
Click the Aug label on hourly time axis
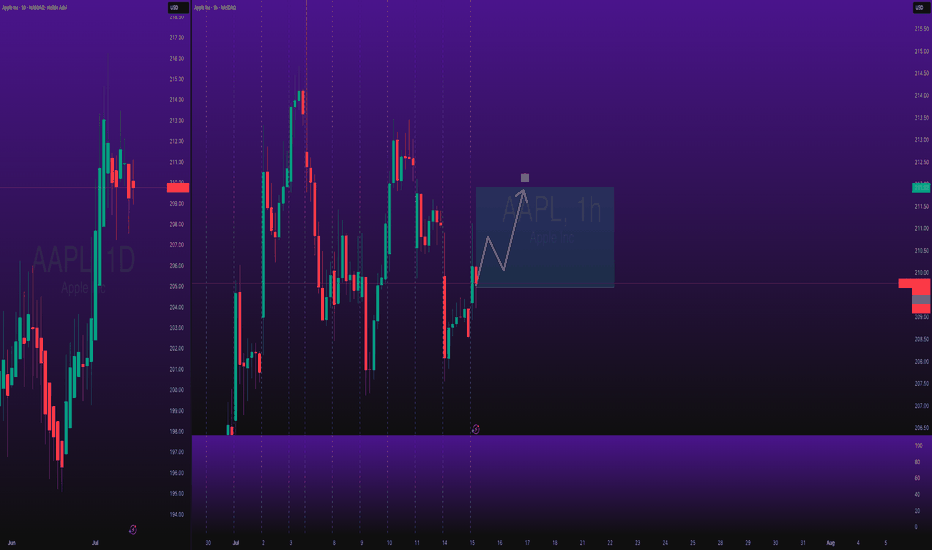coord(831,543)
